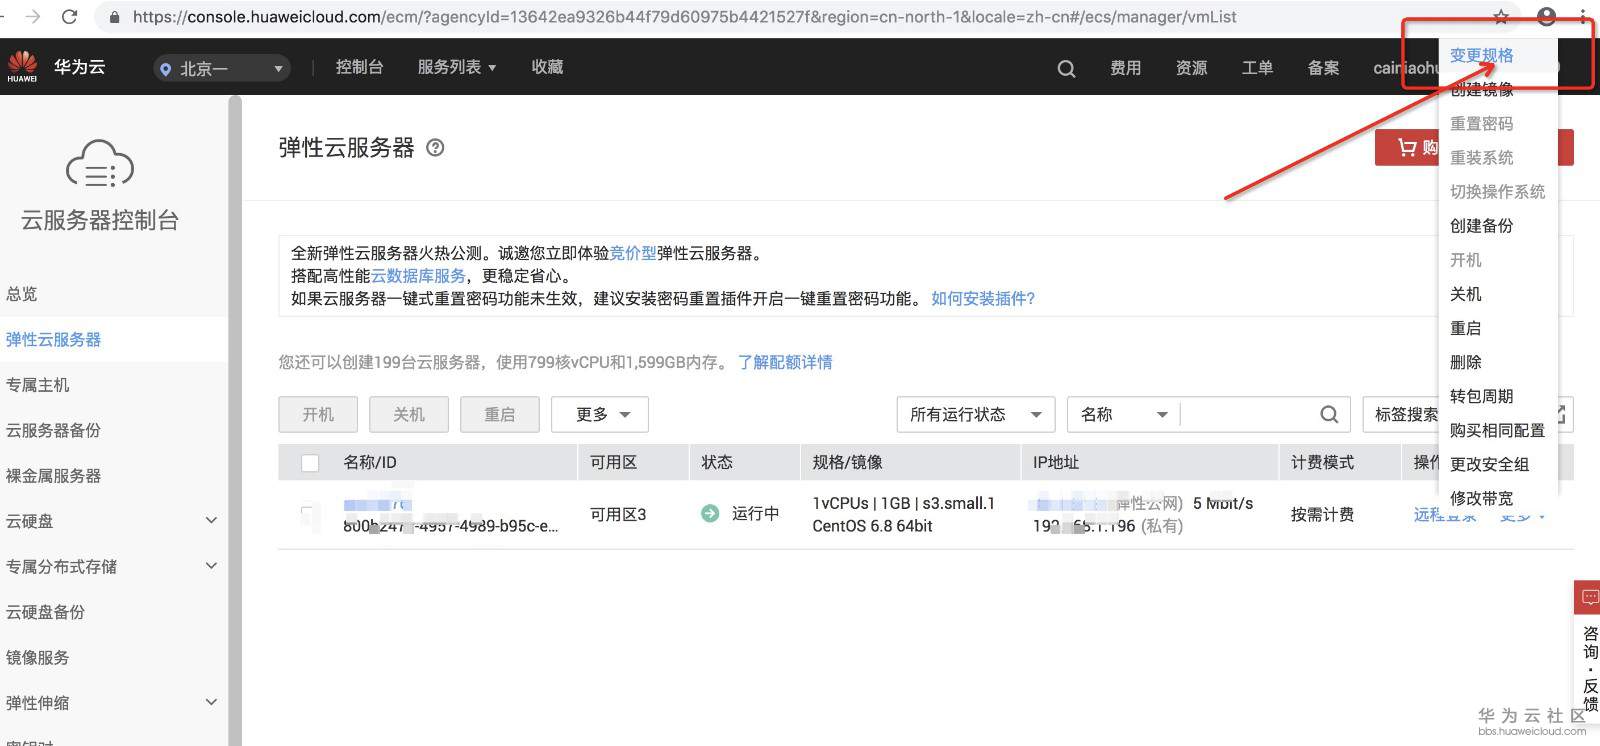Follow the 云数据库服务 link

point(418,276)
